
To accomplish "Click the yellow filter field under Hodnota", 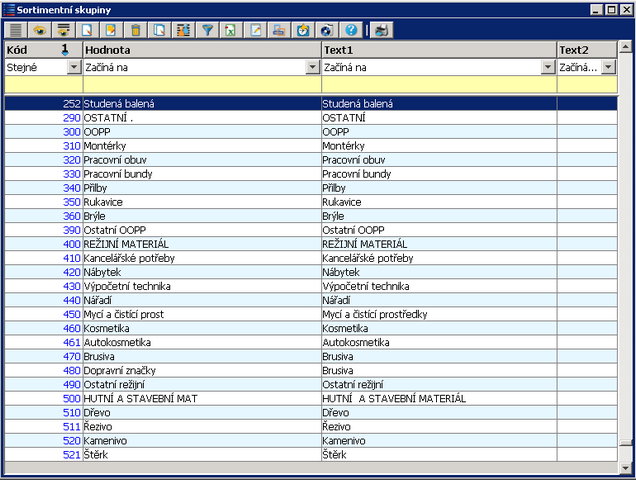I will [x=200, y=85].
